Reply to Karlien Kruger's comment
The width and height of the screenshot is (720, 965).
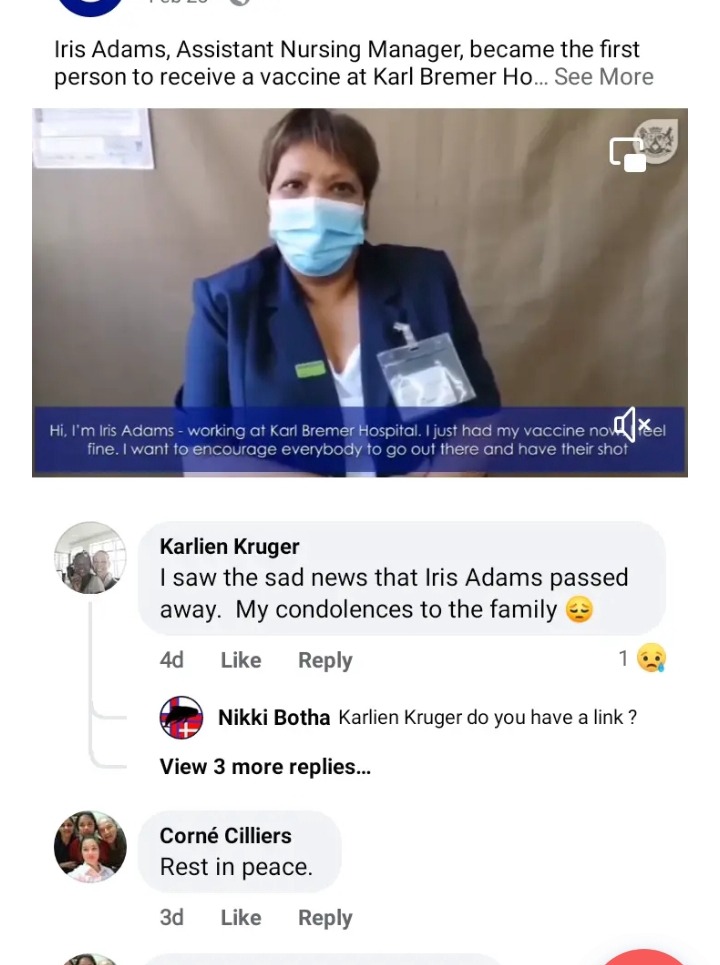click(325, 660)
